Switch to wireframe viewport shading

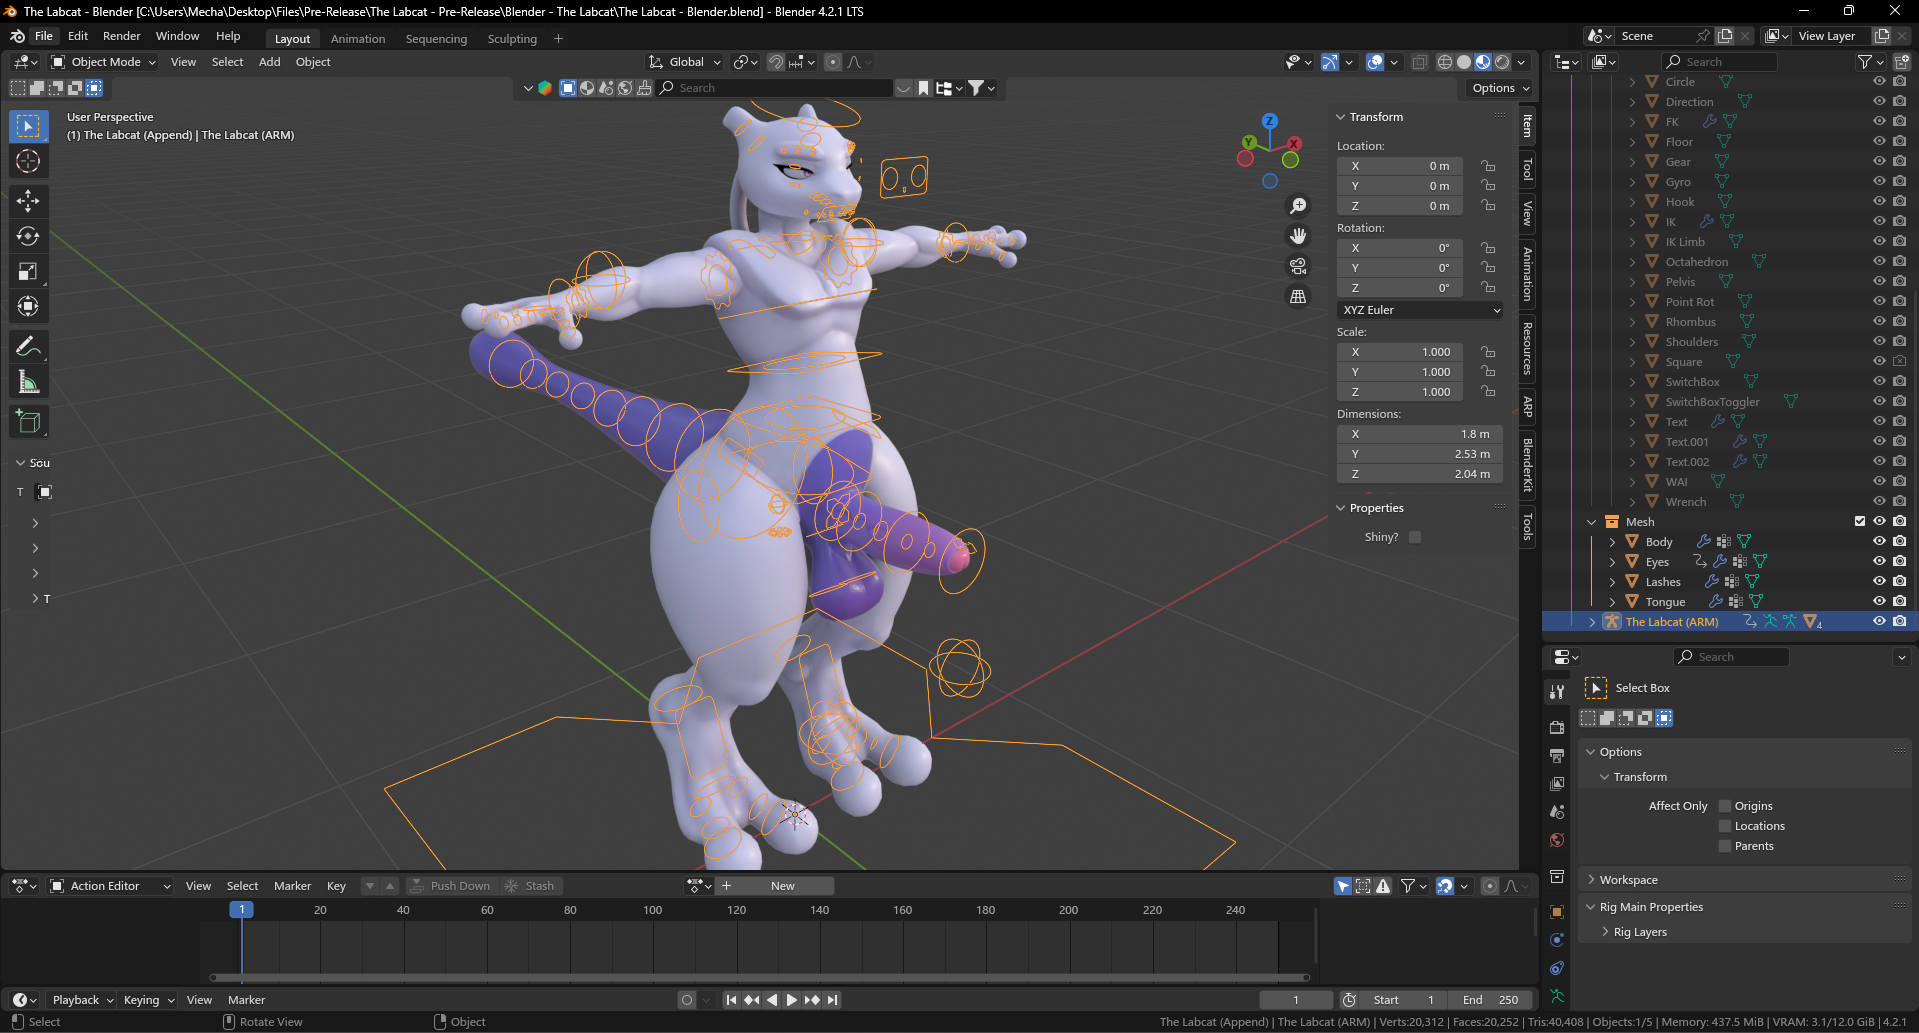[1445, 62]
